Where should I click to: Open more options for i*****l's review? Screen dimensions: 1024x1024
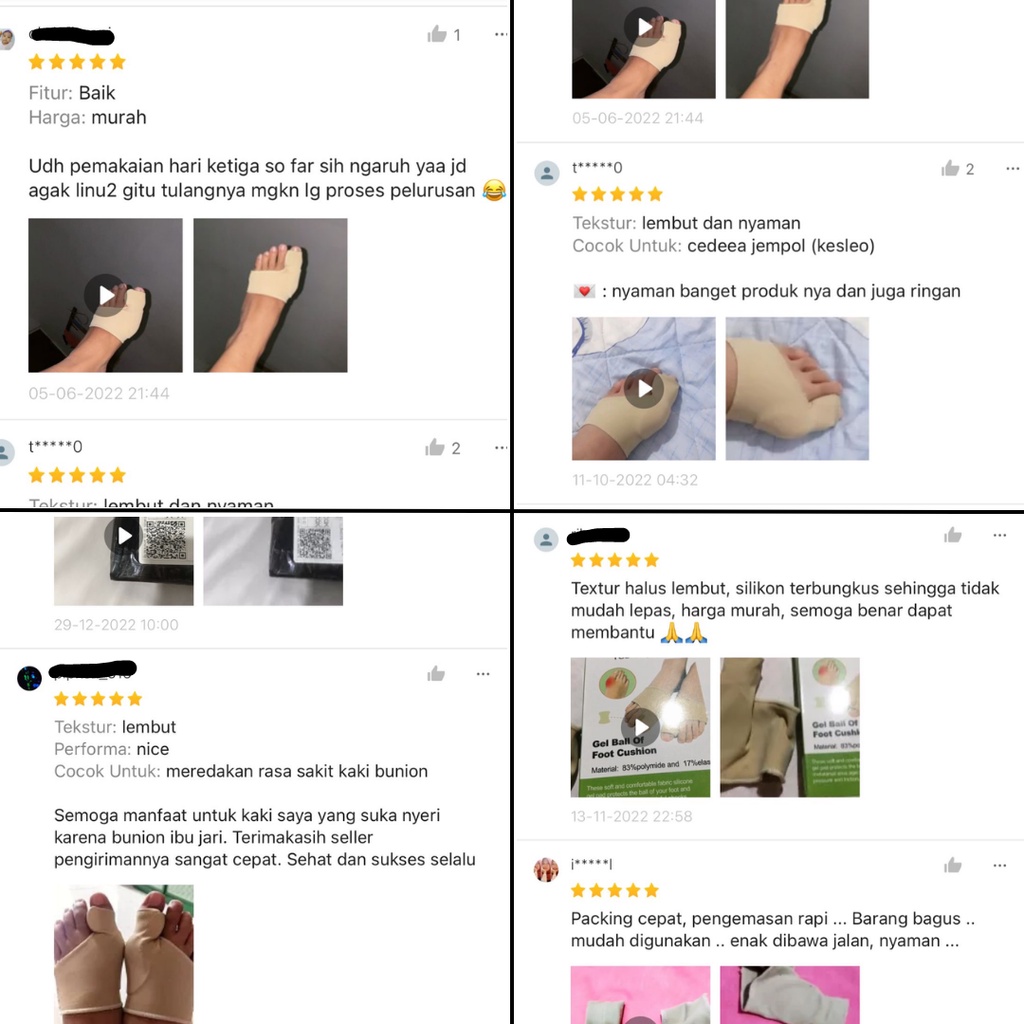pyautogui.click(x=1000, y=865)
